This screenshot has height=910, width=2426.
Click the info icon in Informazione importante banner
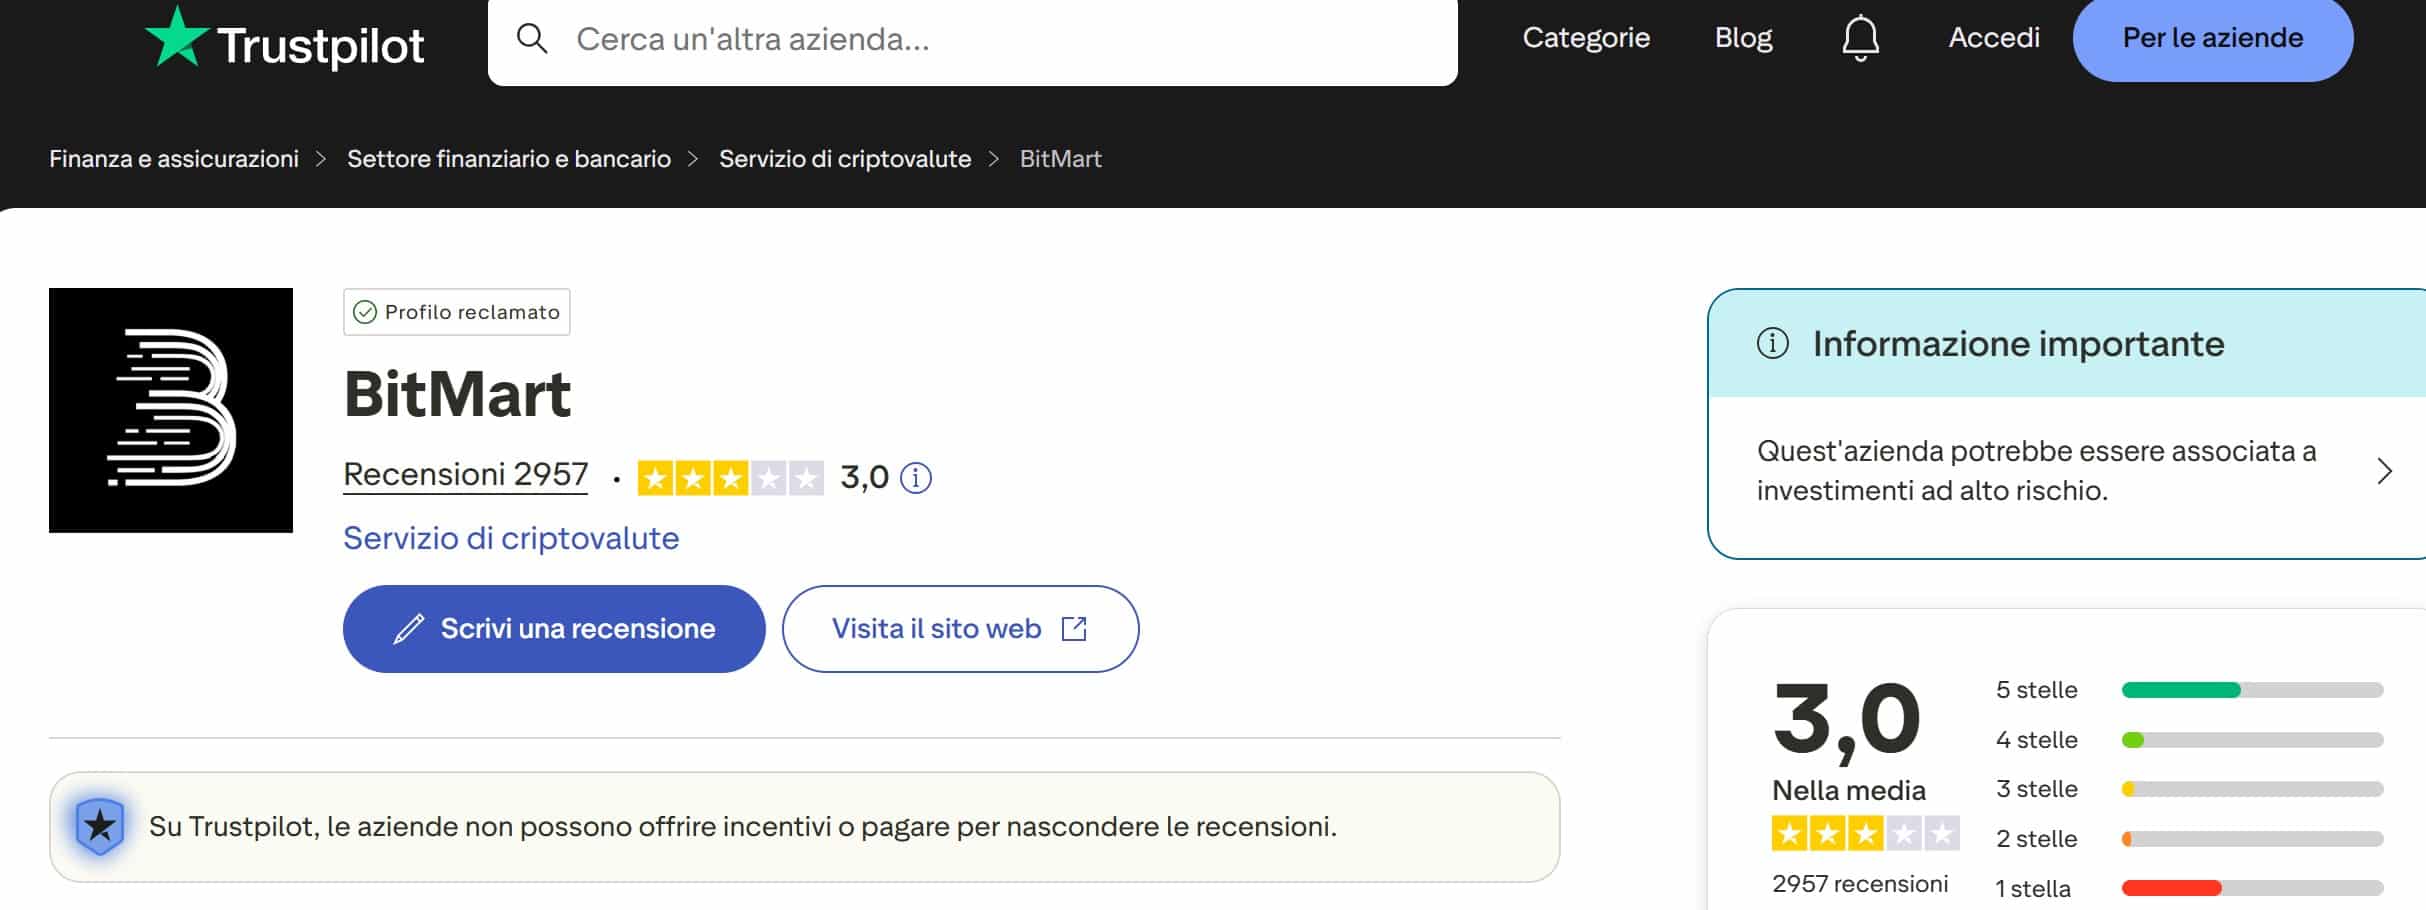pyautogui.click(x=1772, y=343)
